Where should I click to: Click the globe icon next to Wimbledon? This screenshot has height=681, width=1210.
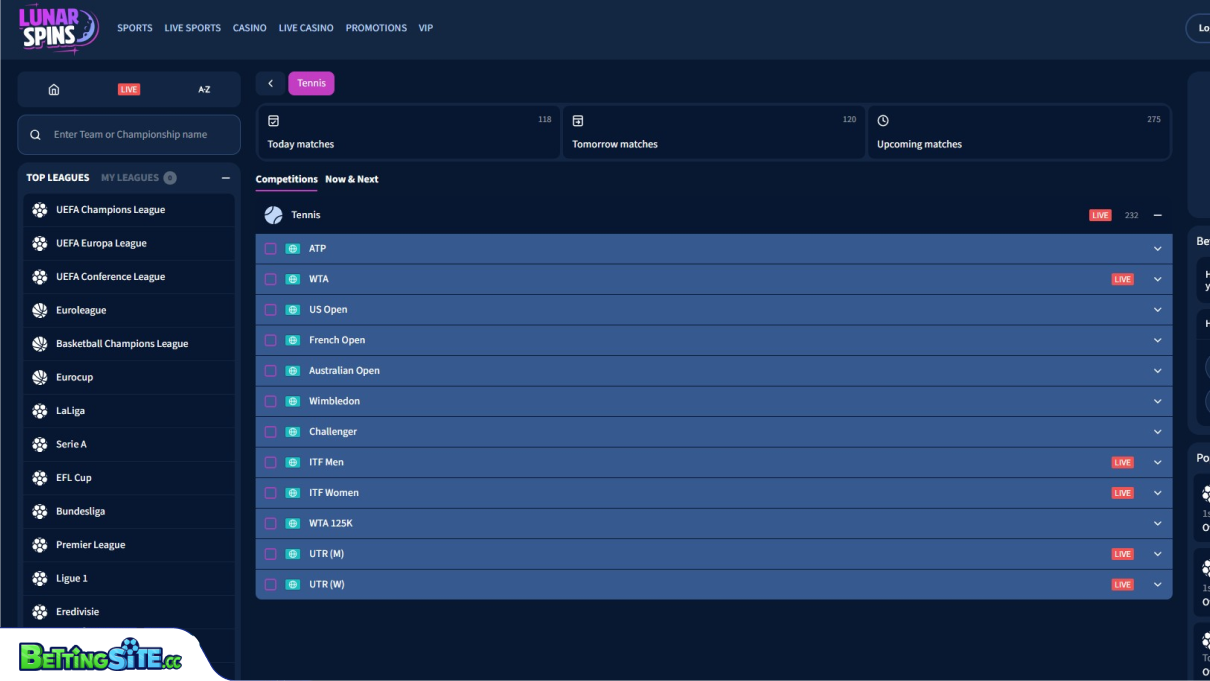(292, 400)
